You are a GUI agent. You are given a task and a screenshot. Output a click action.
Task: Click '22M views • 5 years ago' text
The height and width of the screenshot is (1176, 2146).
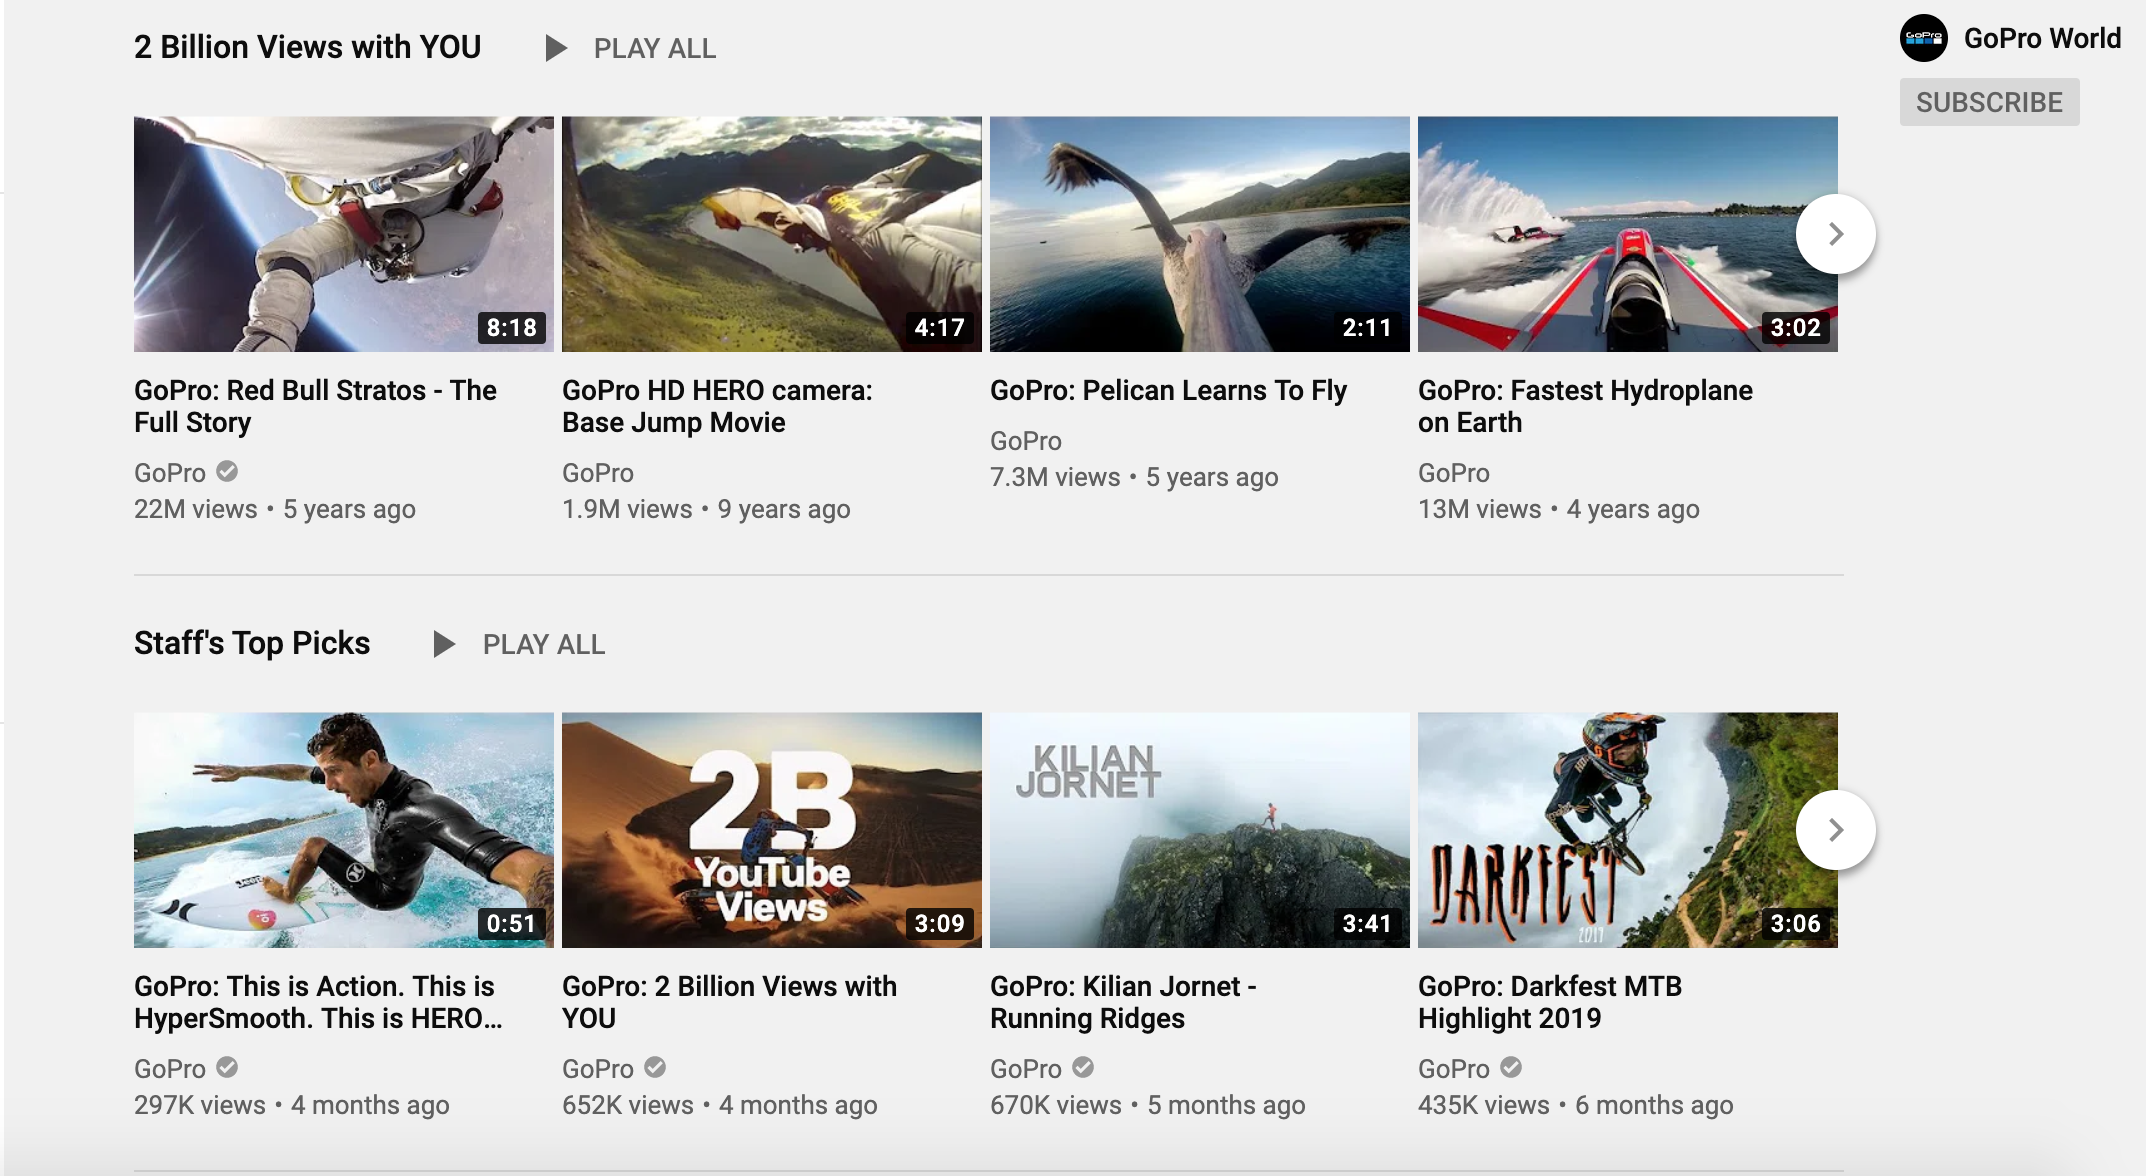pos(275,509)
